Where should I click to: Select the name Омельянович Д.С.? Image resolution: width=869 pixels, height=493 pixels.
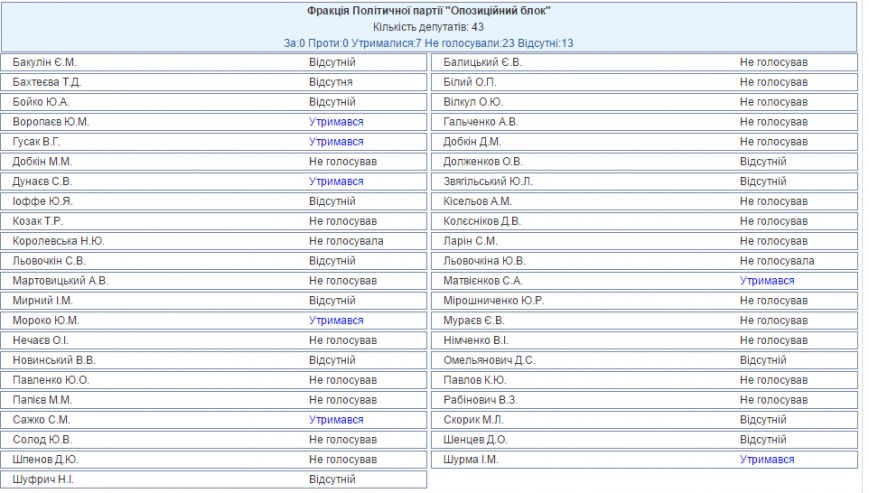(x=489, y=361)
